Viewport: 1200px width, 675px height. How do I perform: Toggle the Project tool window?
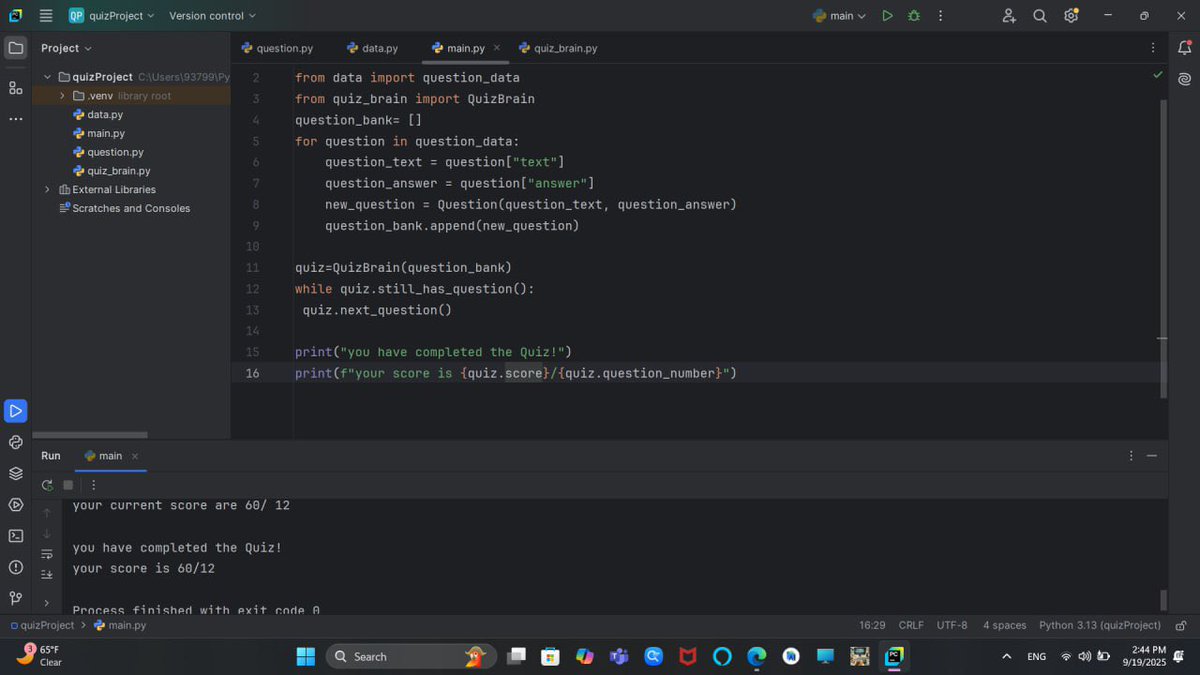[x=16, y=47]
